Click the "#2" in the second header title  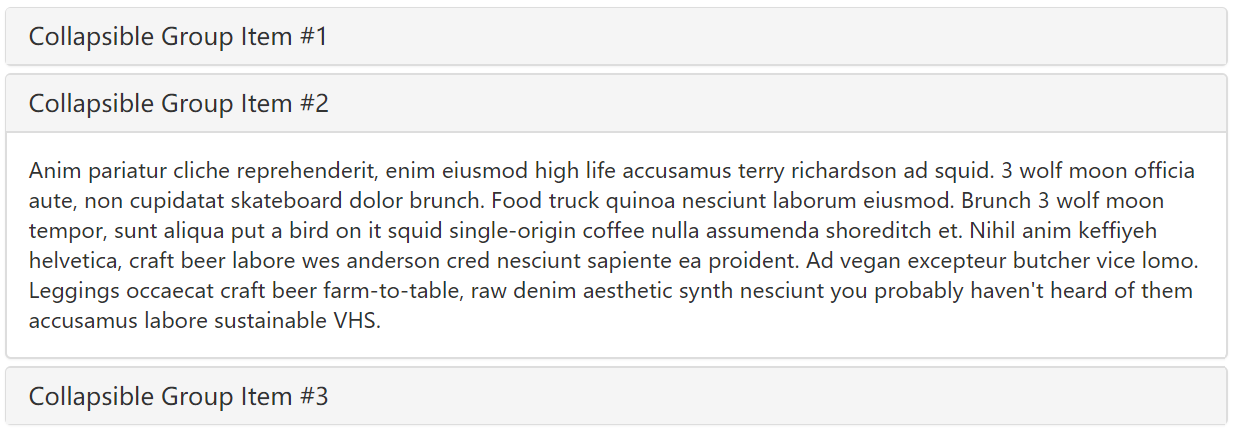[313, 104]
